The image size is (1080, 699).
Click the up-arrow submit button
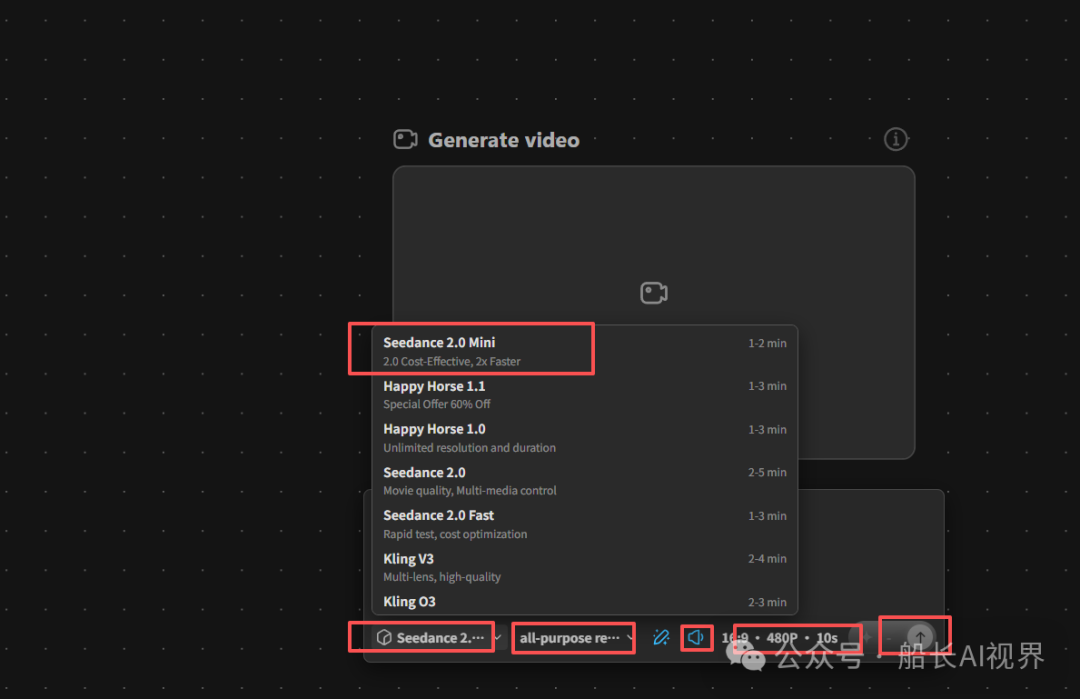coord(920,636)
